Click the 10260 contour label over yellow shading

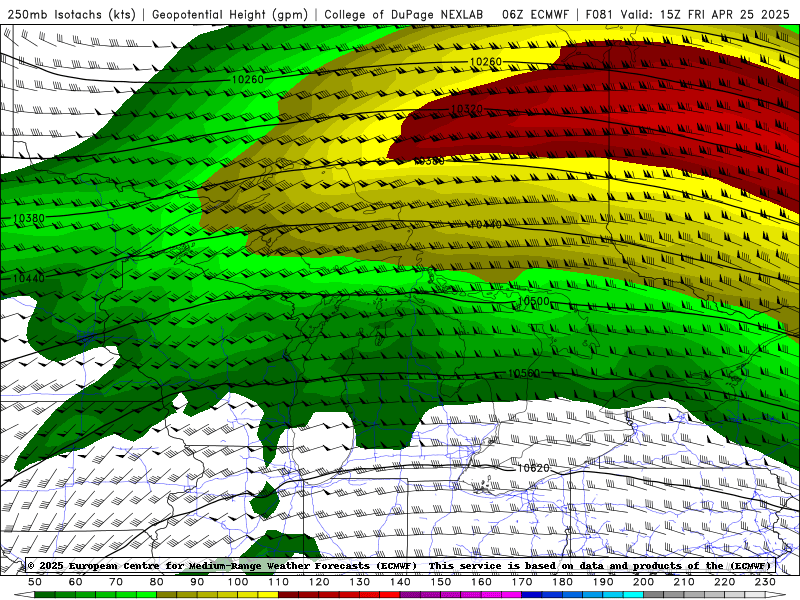485,62
